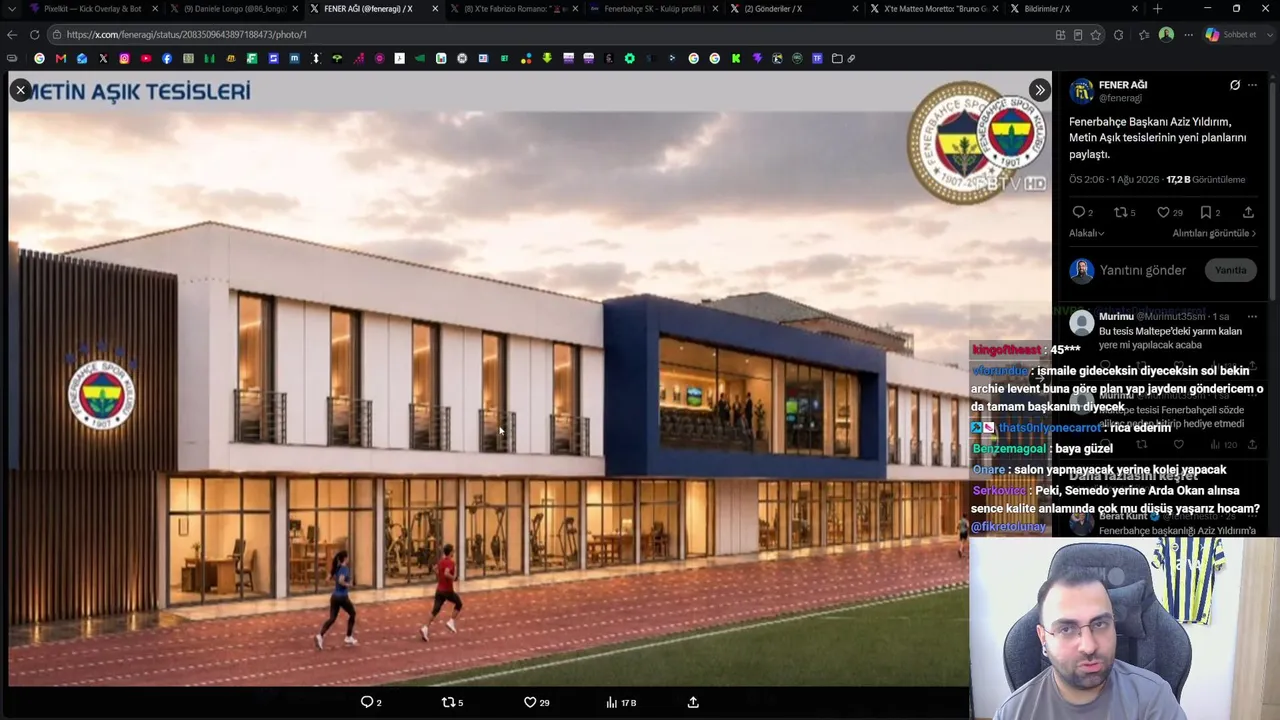Image resolution: width=1280 pixels, height=720 pixels.
Task: Switch to the Fabrizio Romano tab
Action: [x=513, y=9]
